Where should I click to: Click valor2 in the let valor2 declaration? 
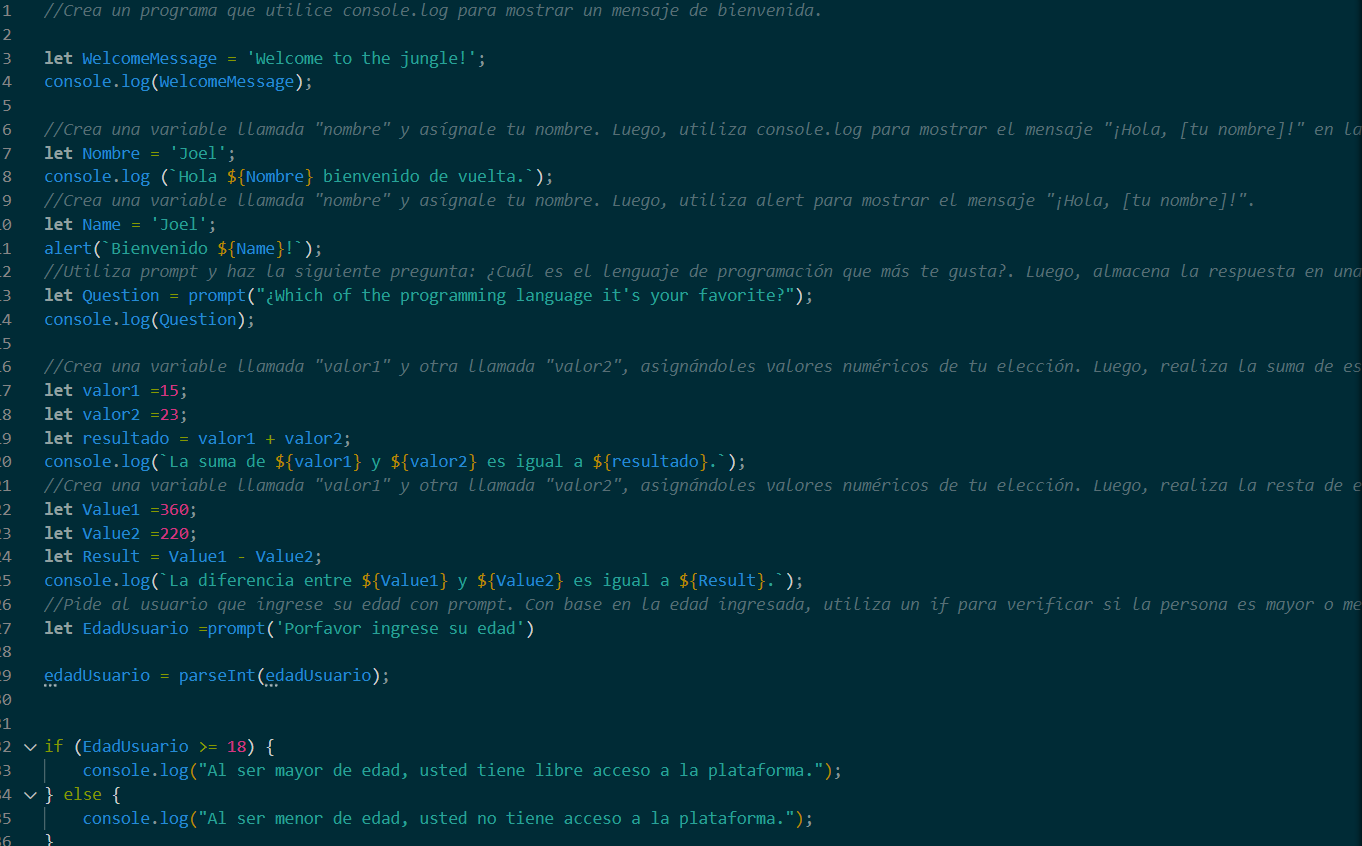point(111,414)
